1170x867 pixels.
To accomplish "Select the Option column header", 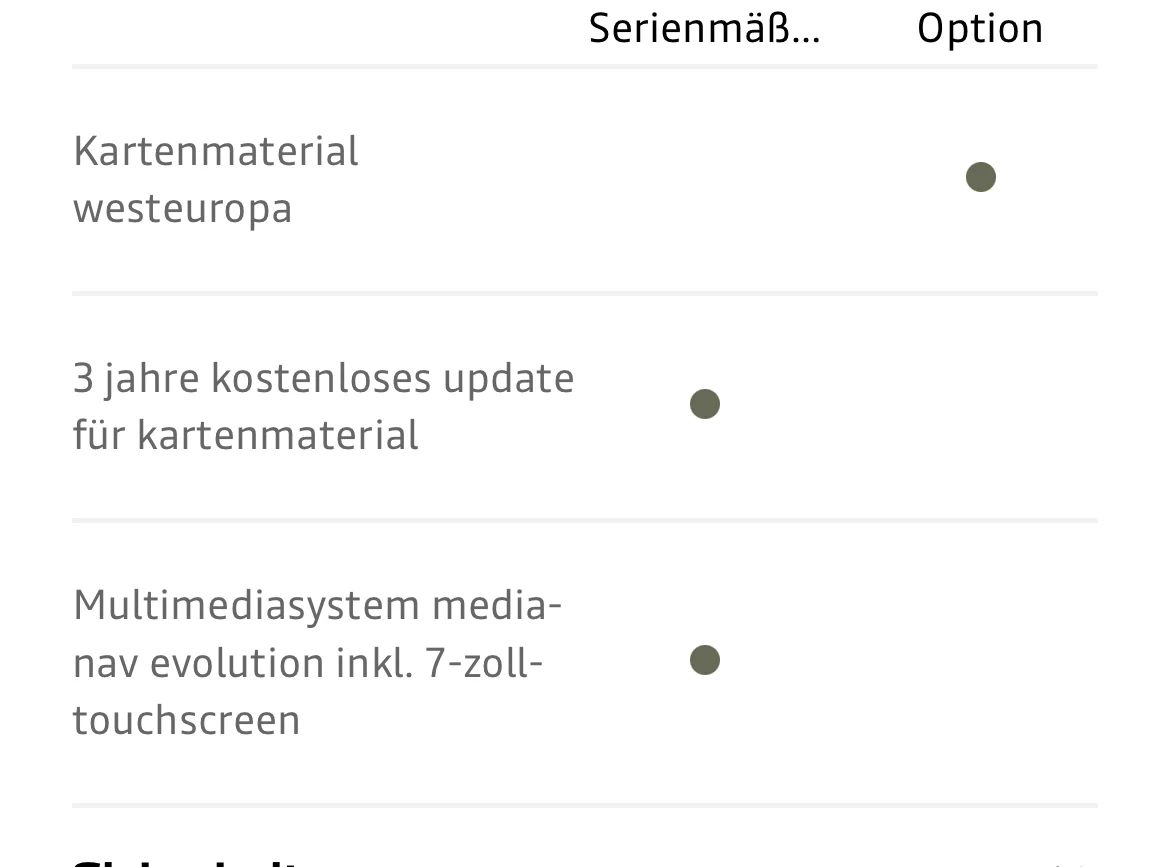I will tap(980, 30).
